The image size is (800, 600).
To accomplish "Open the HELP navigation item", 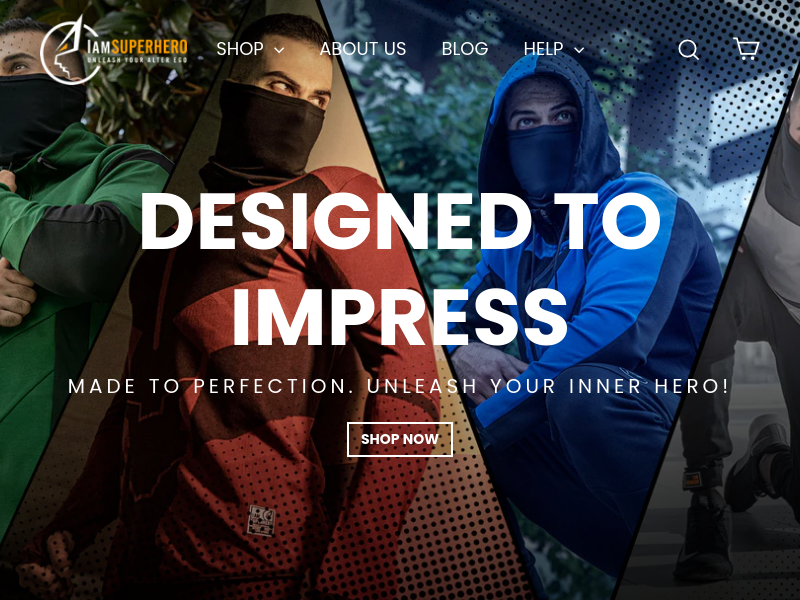I will click(x=543, y=49).
